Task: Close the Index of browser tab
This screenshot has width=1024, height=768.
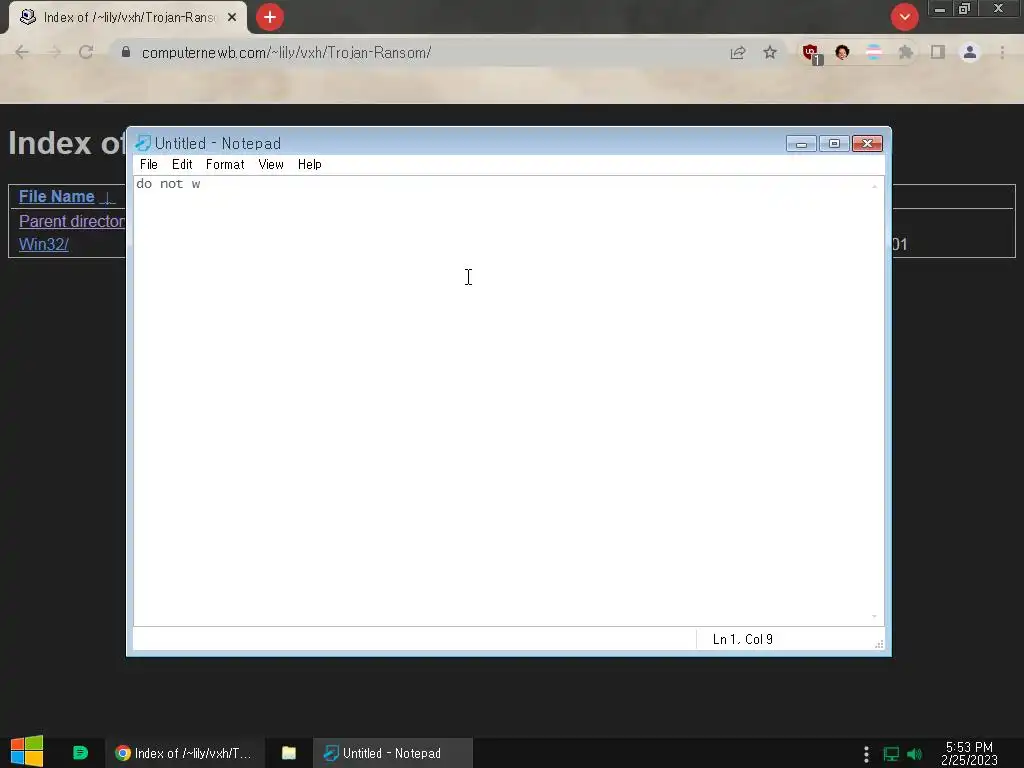Action: point(232,18)
